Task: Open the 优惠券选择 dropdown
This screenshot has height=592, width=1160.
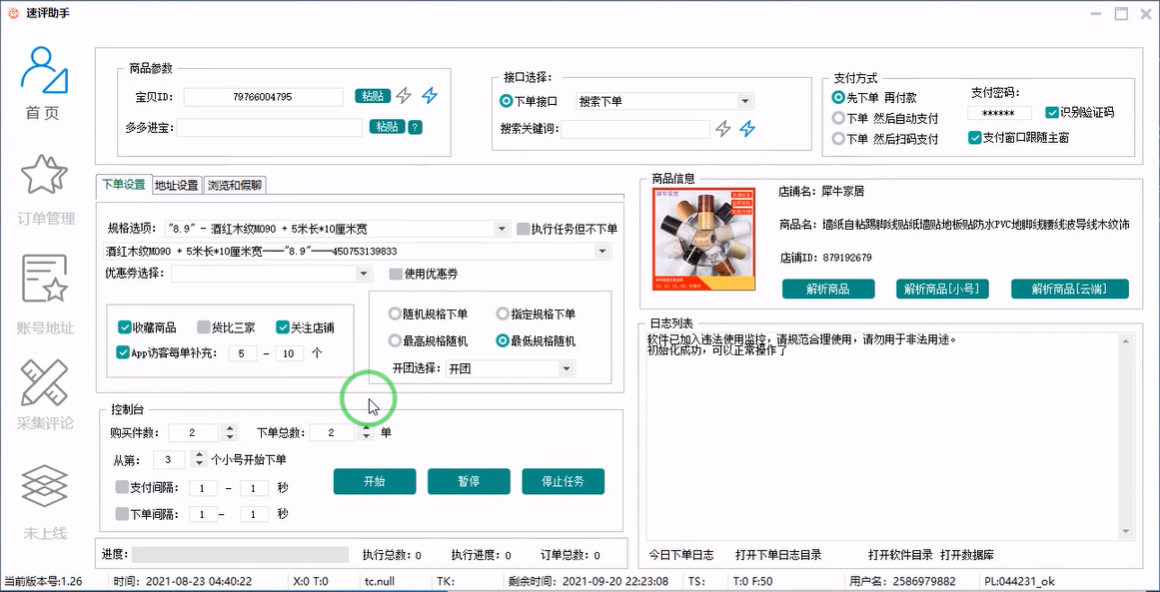Action: (x=363, y=274)
